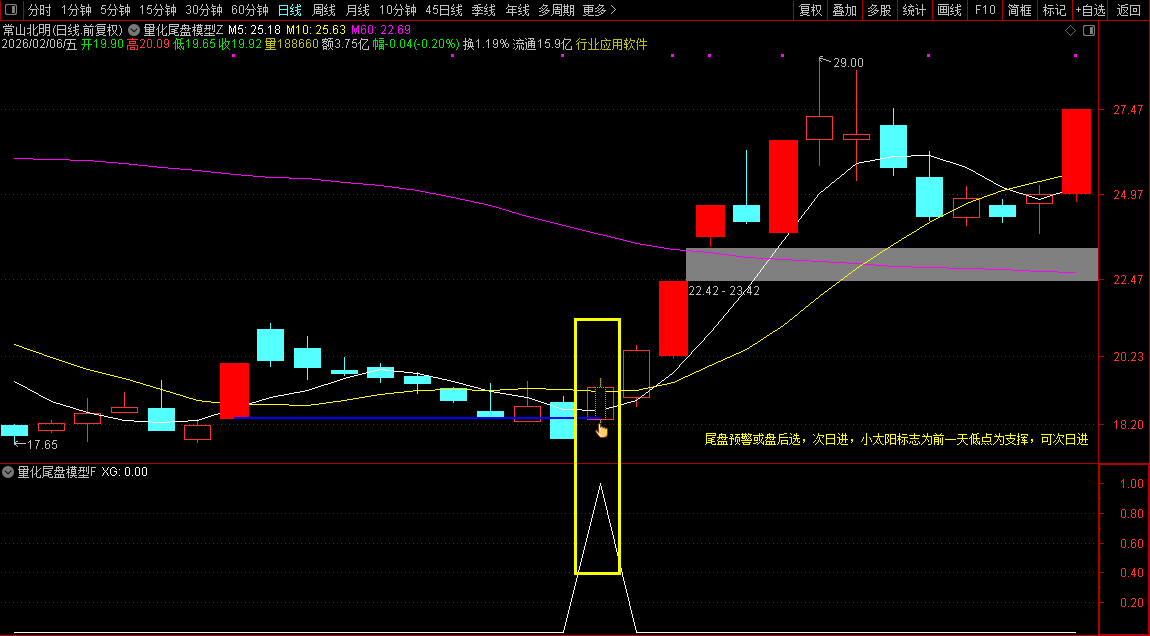This screenshot has width=1150, height=636.
Task: Click the XG: 0.00 indicator value
Action: [x=124, y=472]
